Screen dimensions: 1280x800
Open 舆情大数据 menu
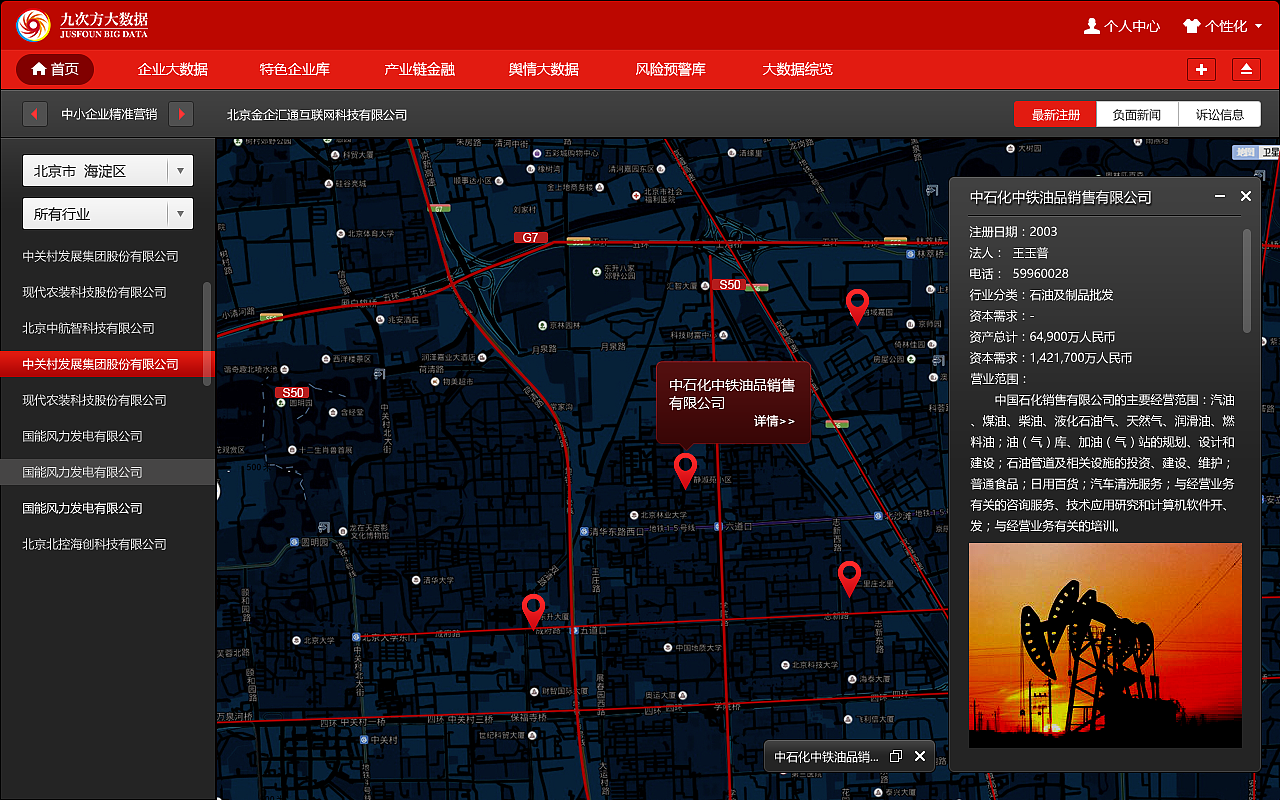click(x=544, y=69)
